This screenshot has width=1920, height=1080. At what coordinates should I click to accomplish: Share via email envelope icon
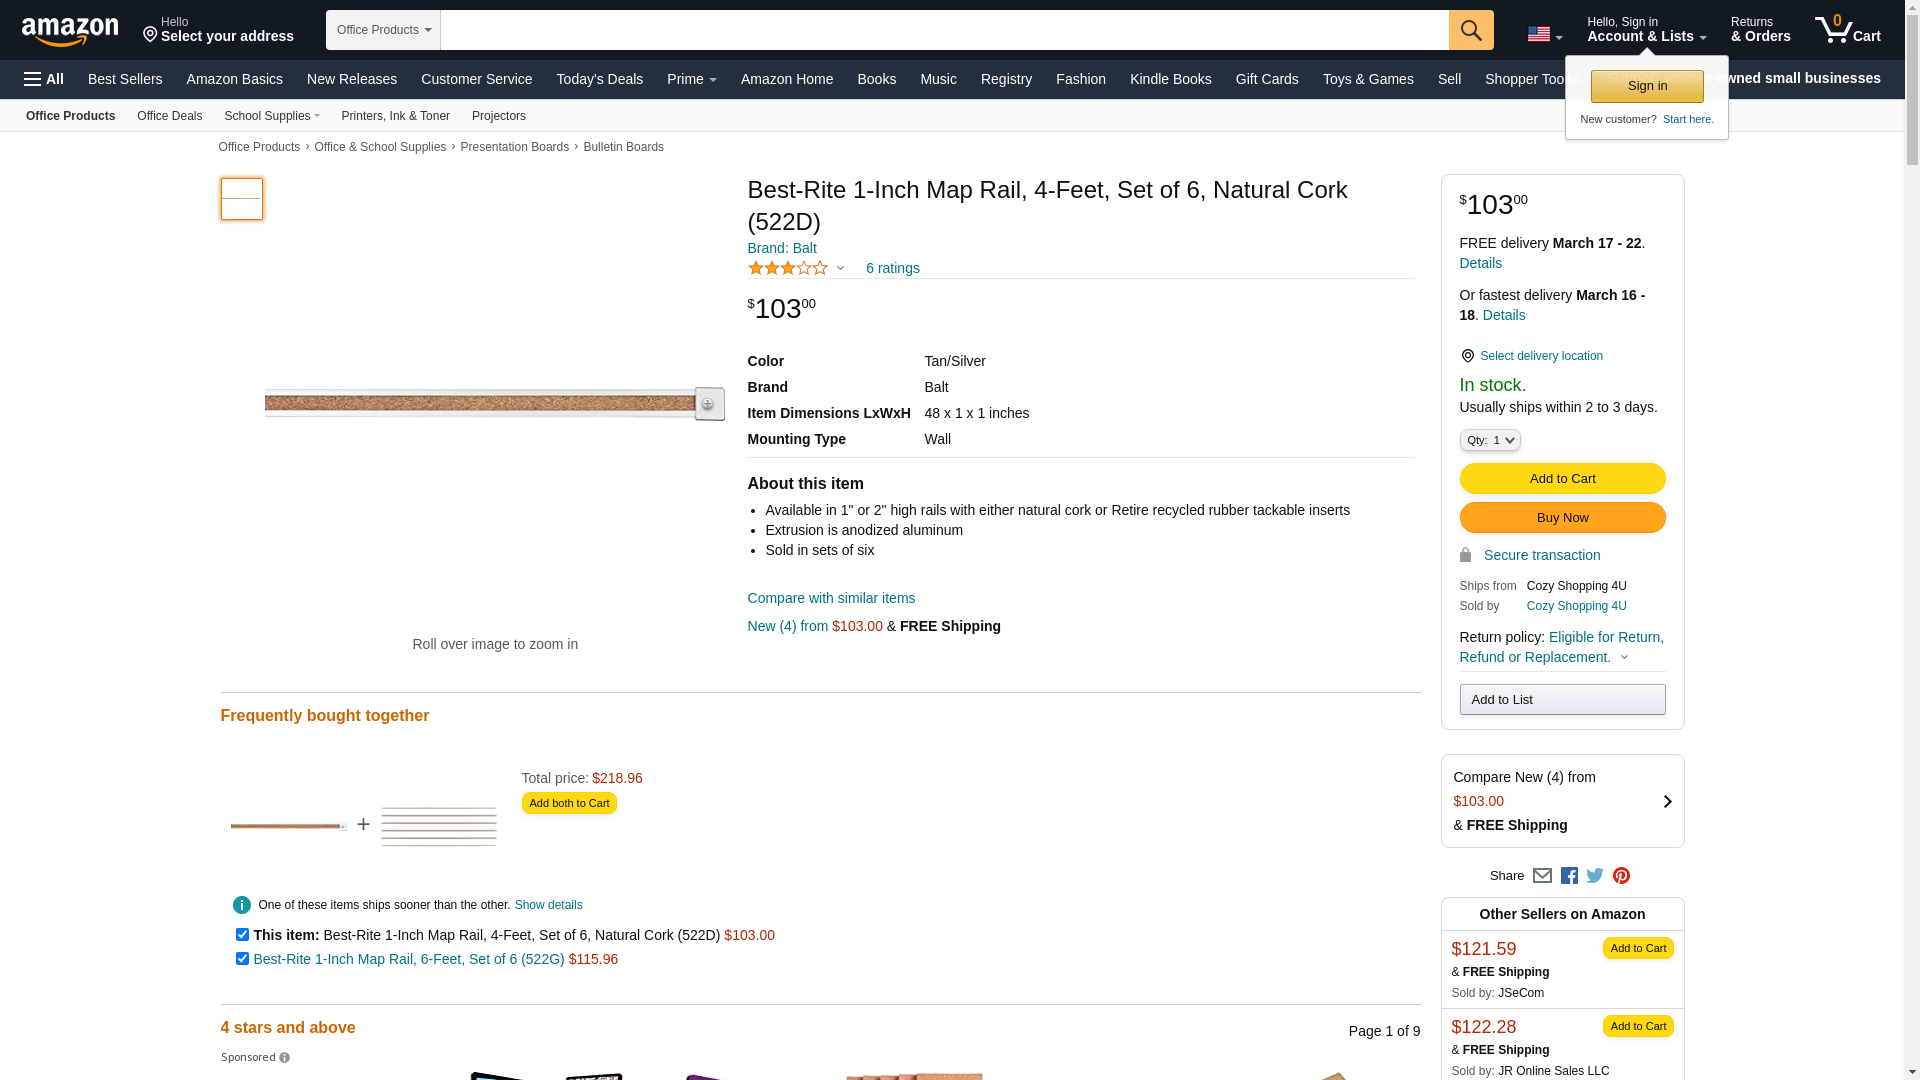point(1542,876)
